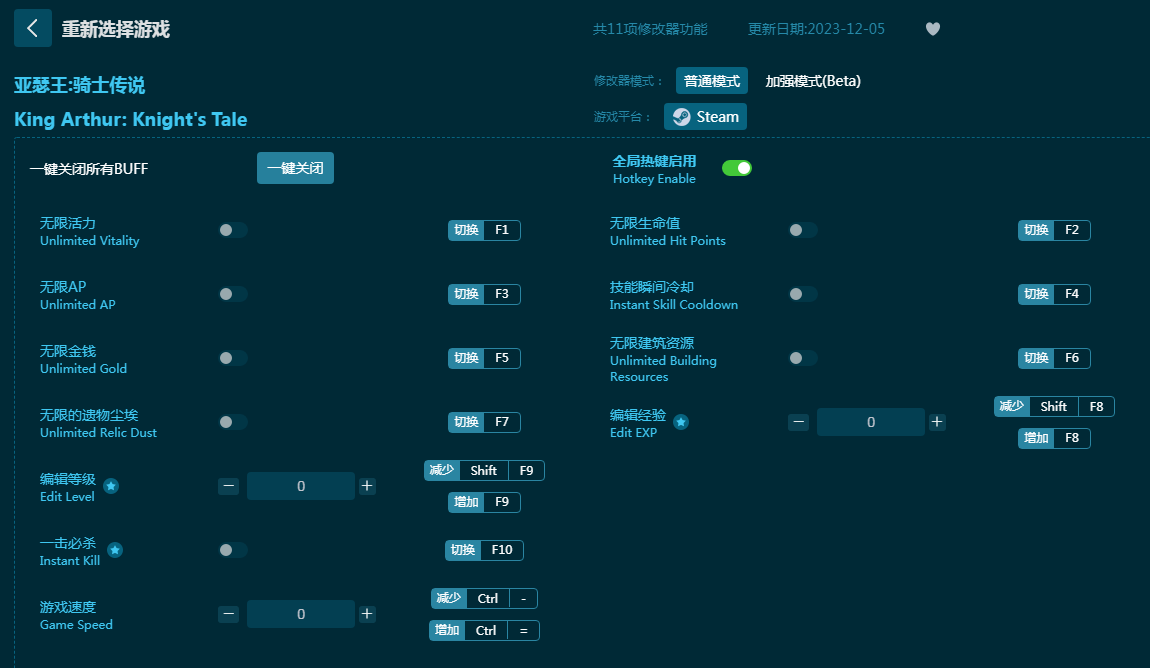Select normal mode 普通模式 tab

tap(711, 81)
